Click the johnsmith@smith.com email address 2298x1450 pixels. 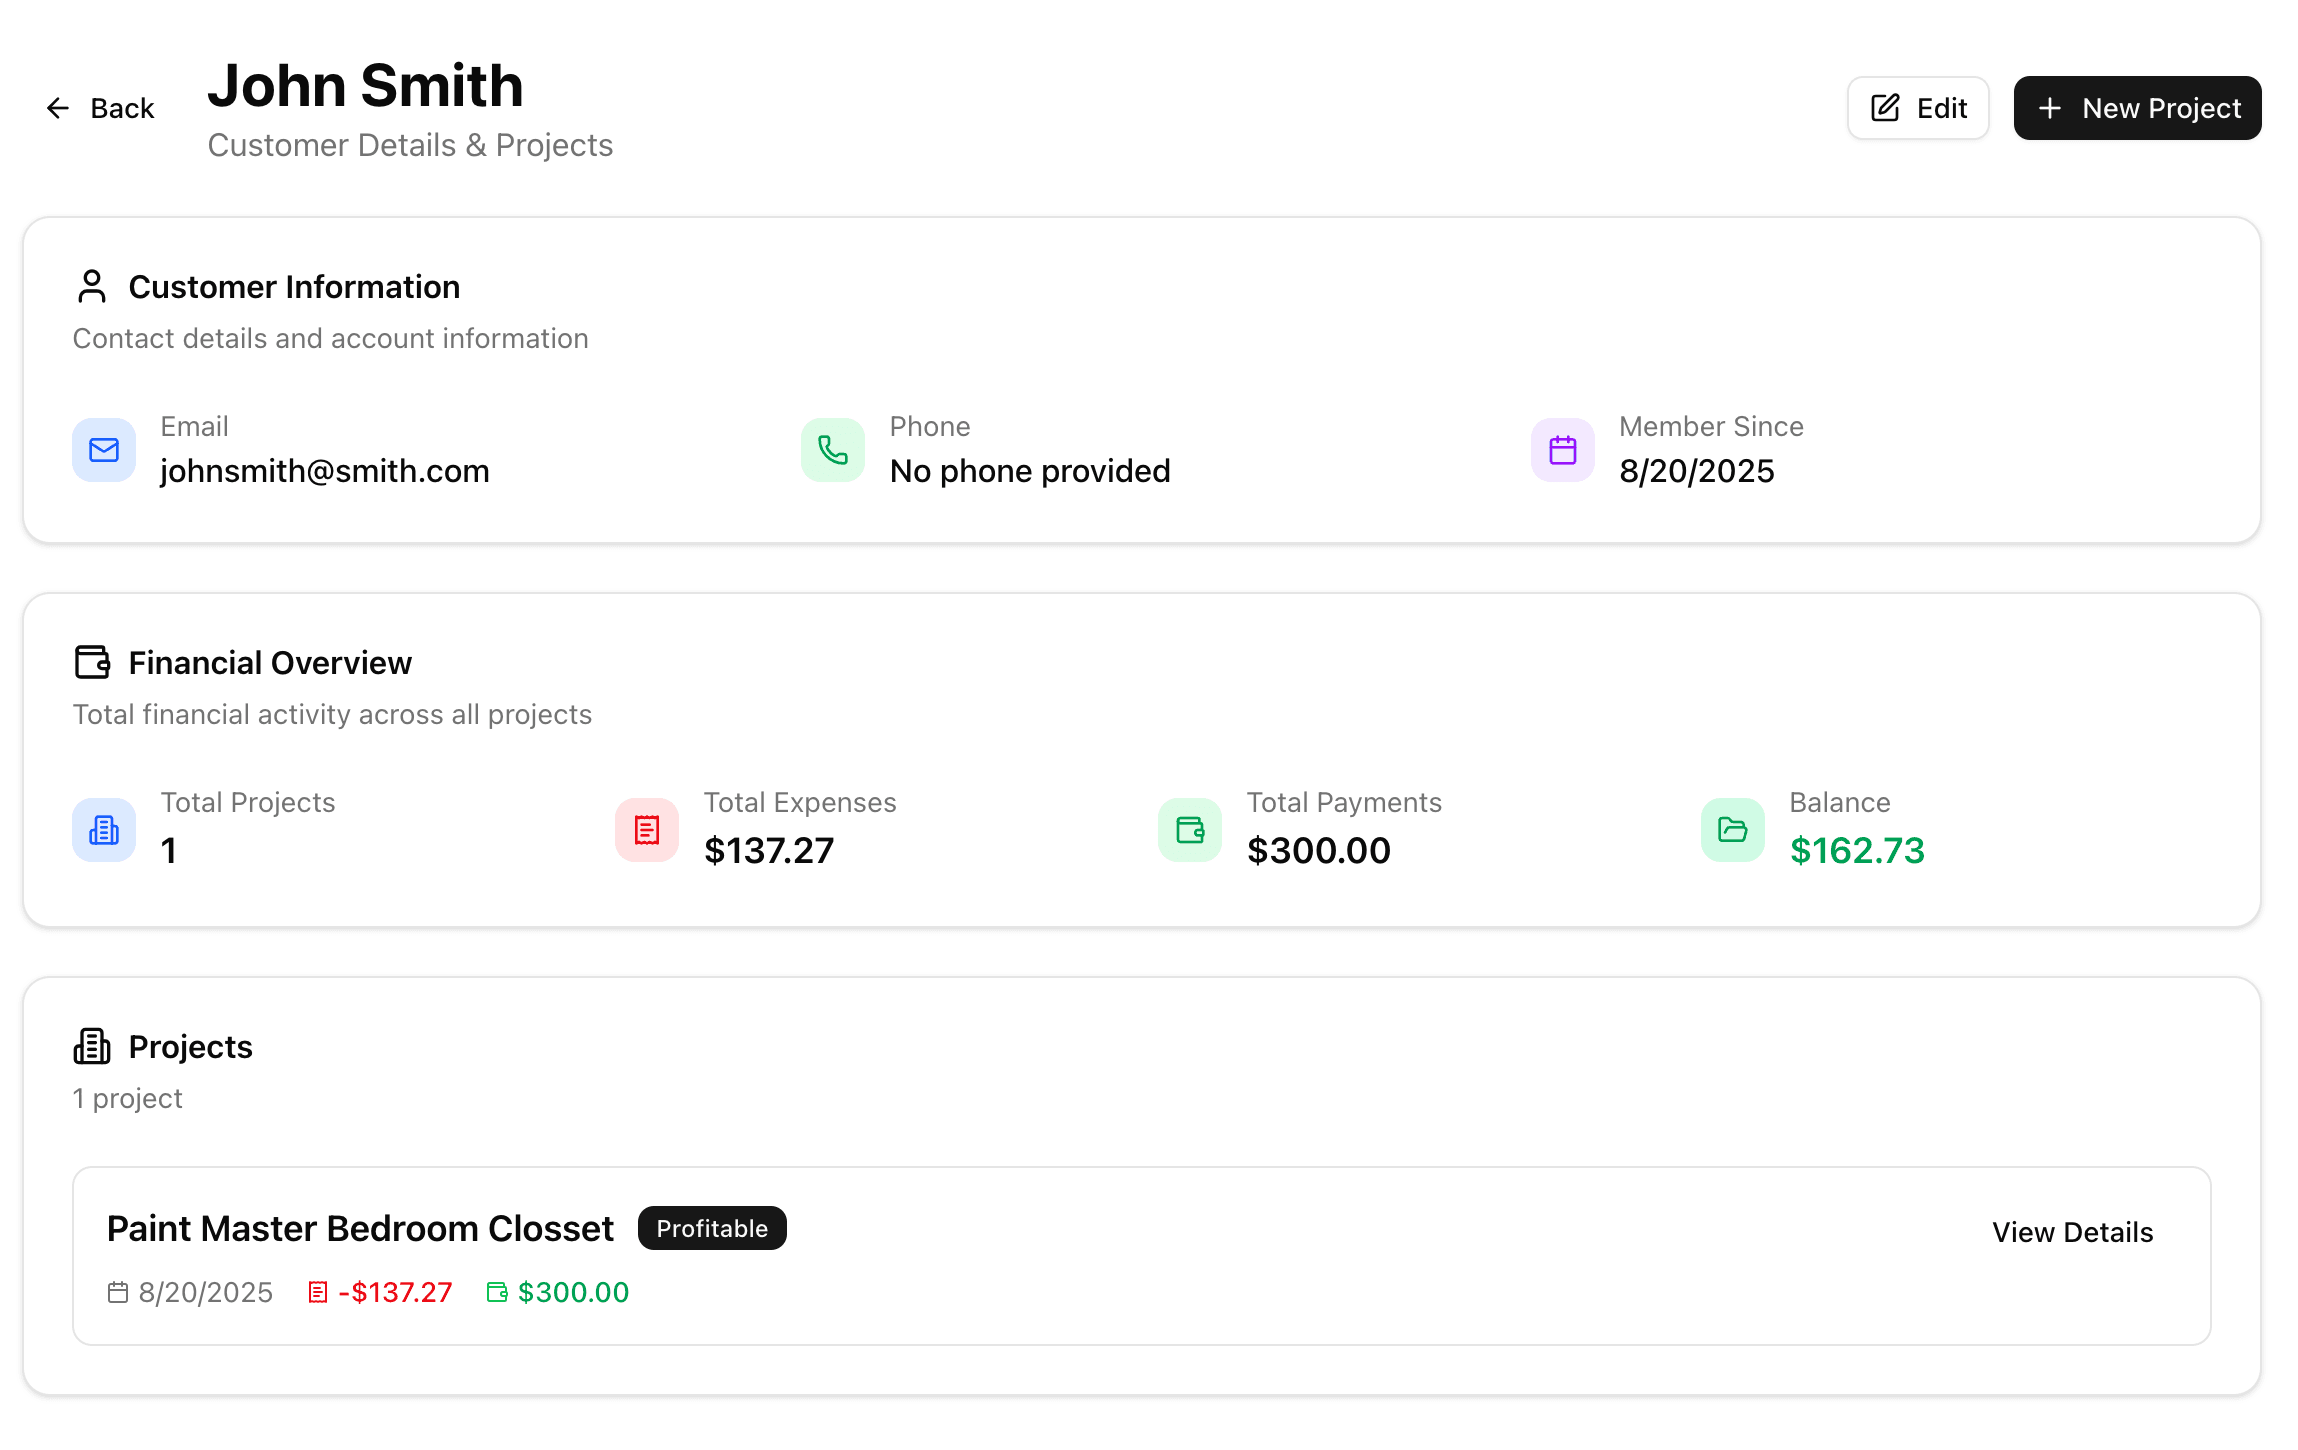coord(325,471)
